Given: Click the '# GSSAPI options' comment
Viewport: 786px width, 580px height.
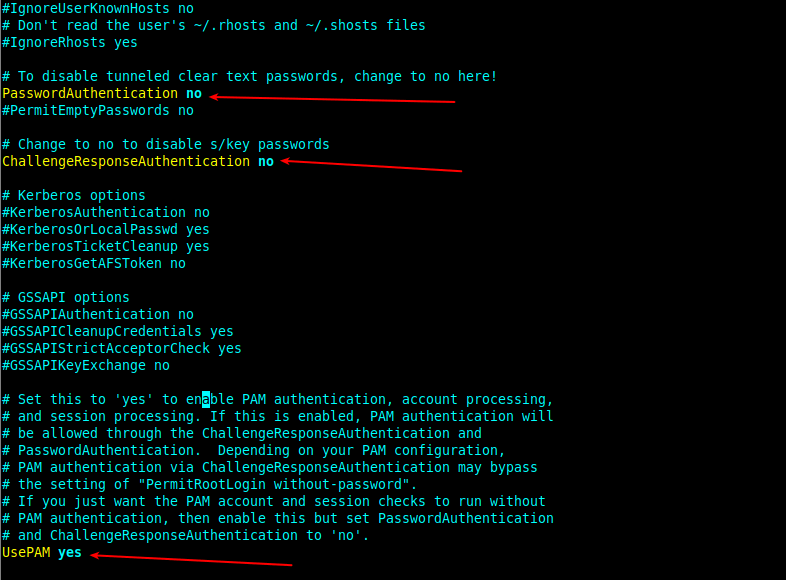Looking at the screenshot, I should [x=66, y=297].
